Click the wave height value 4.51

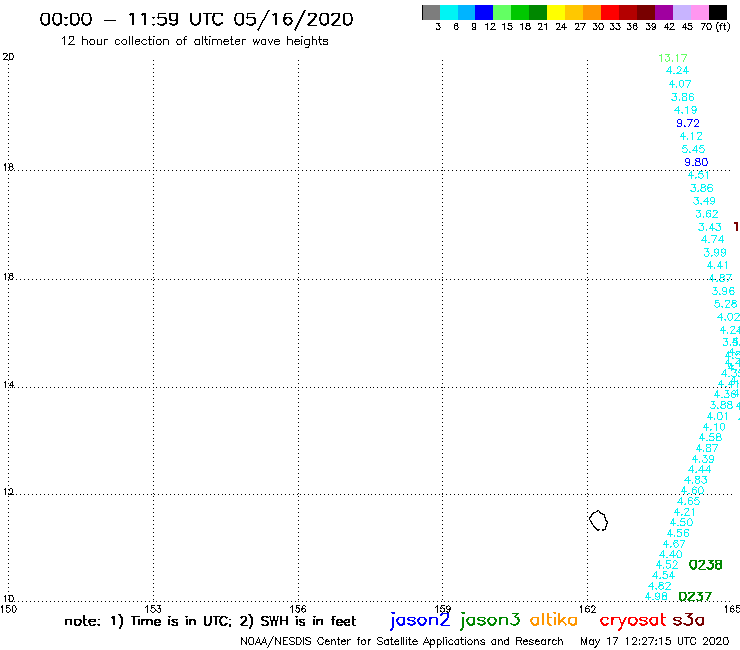coord(698,175)
